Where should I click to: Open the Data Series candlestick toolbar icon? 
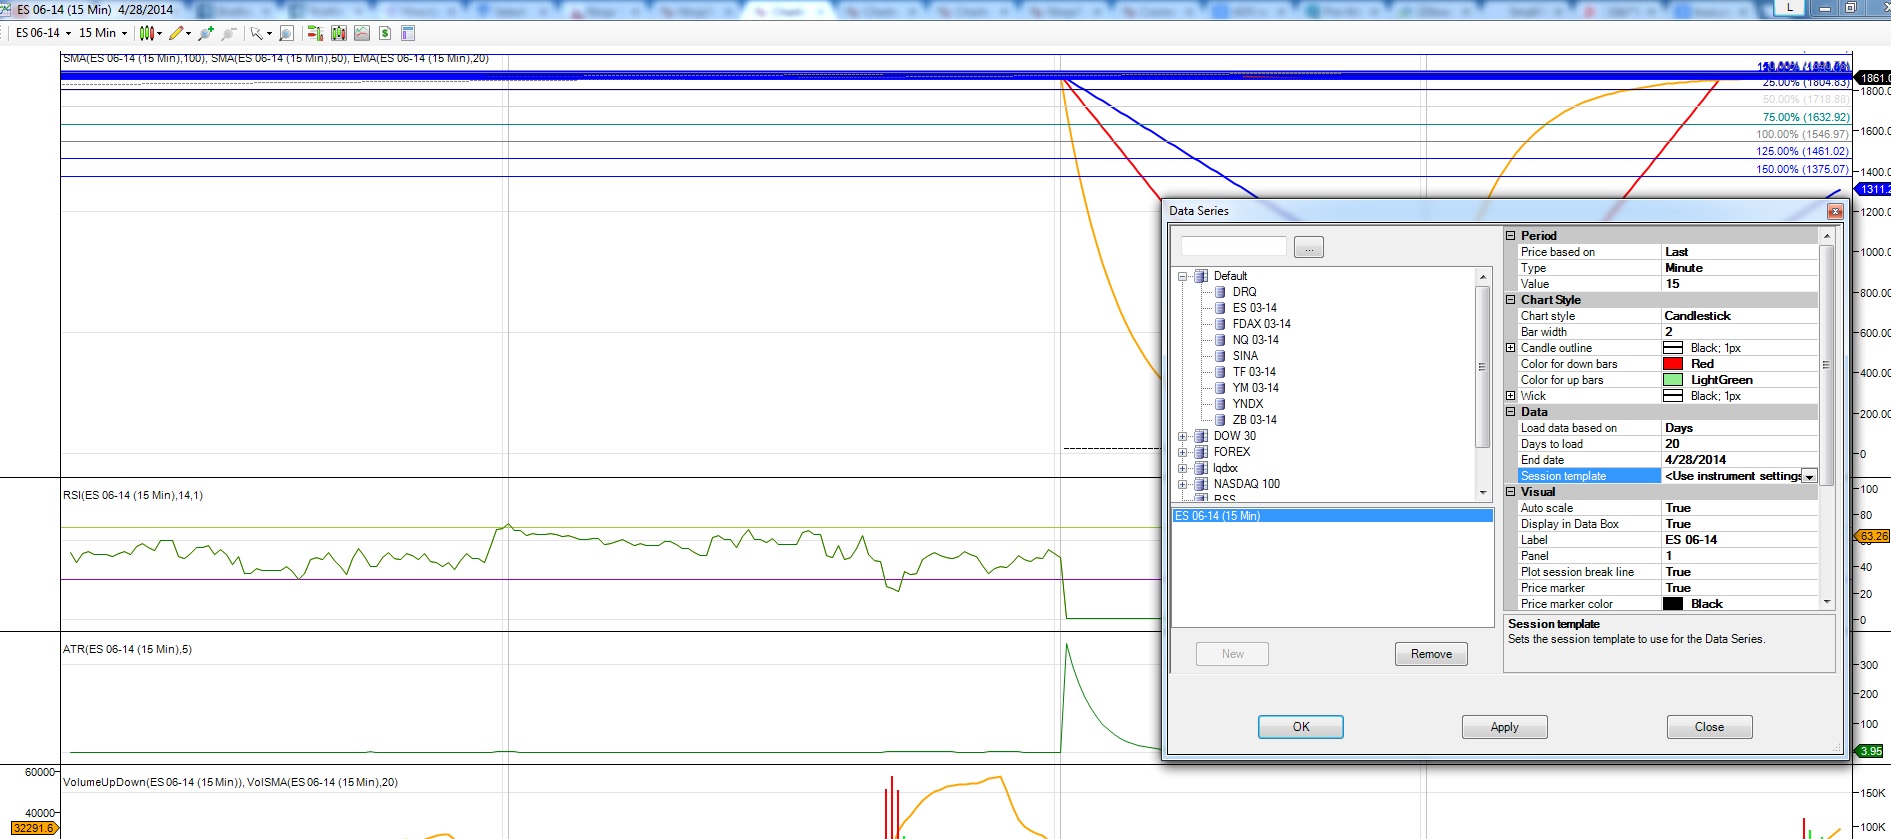[339, 33]
